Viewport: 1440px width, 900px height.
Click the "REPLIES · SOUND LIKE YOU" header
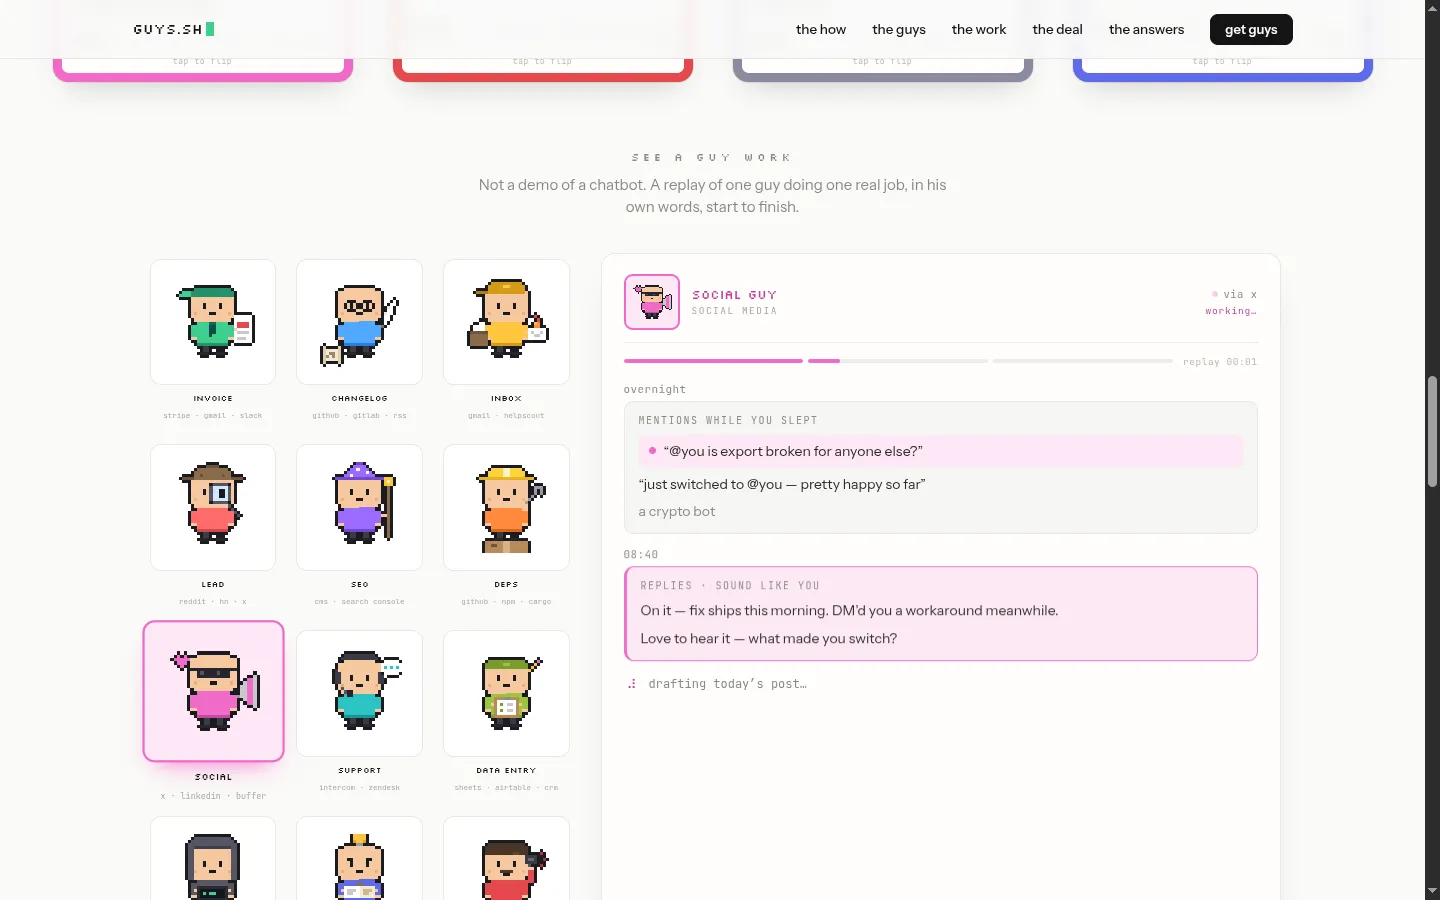click(730, 586)
